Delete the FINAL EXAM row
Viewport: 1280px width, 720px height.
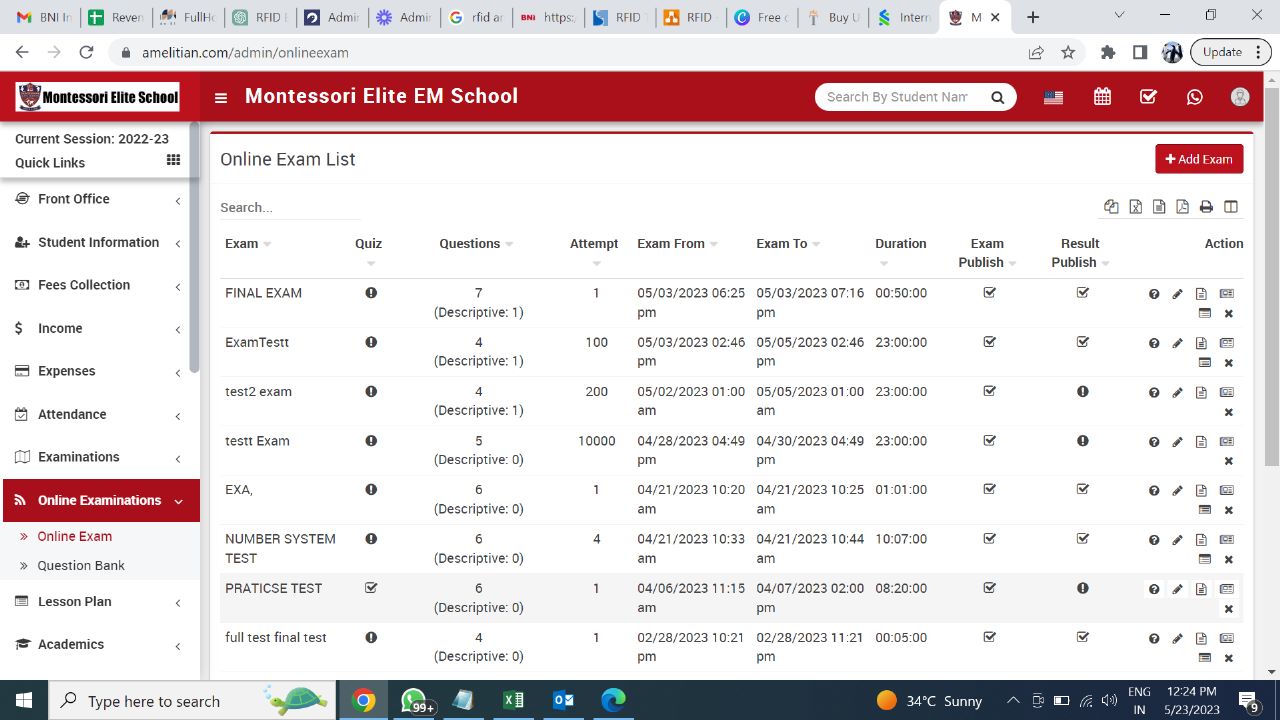1229,314
